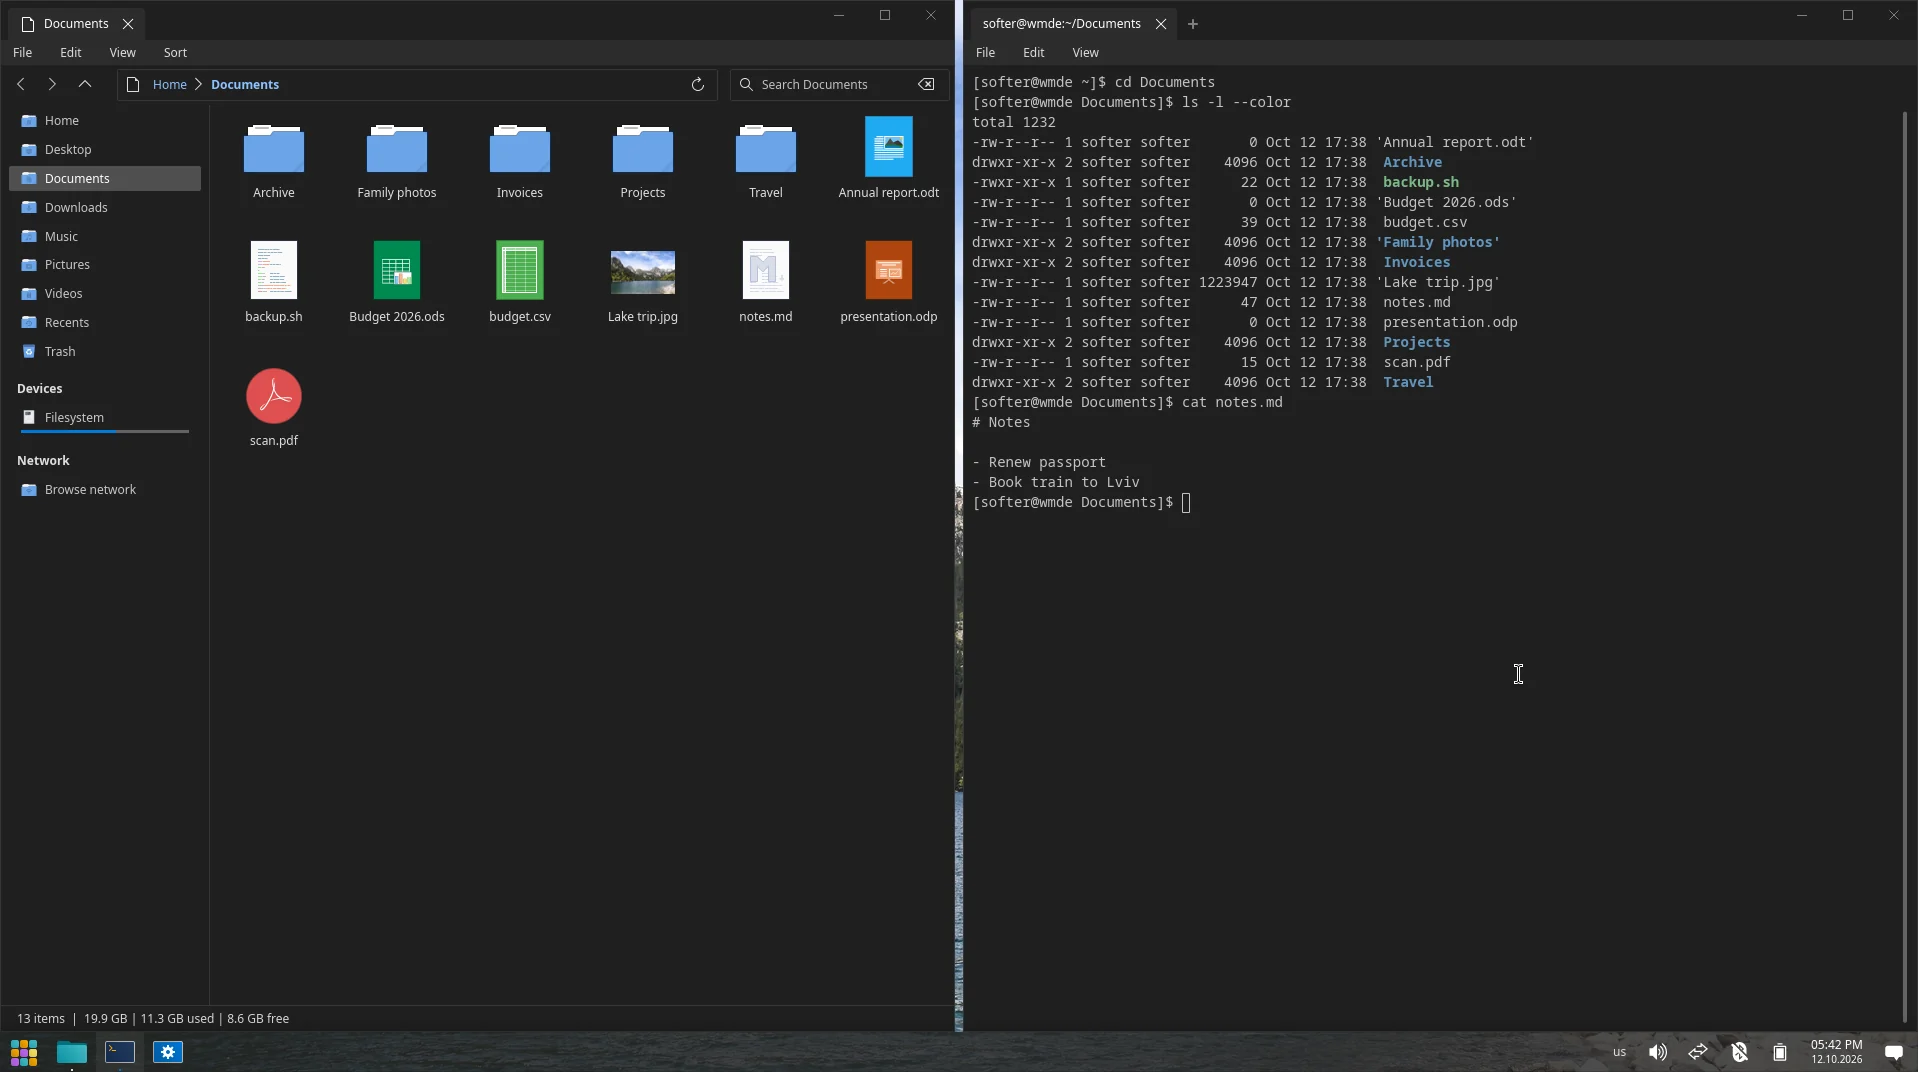The image size is (1918, 1072).
Task: Open Trash in the sidebar
Action: click(105, 351)
